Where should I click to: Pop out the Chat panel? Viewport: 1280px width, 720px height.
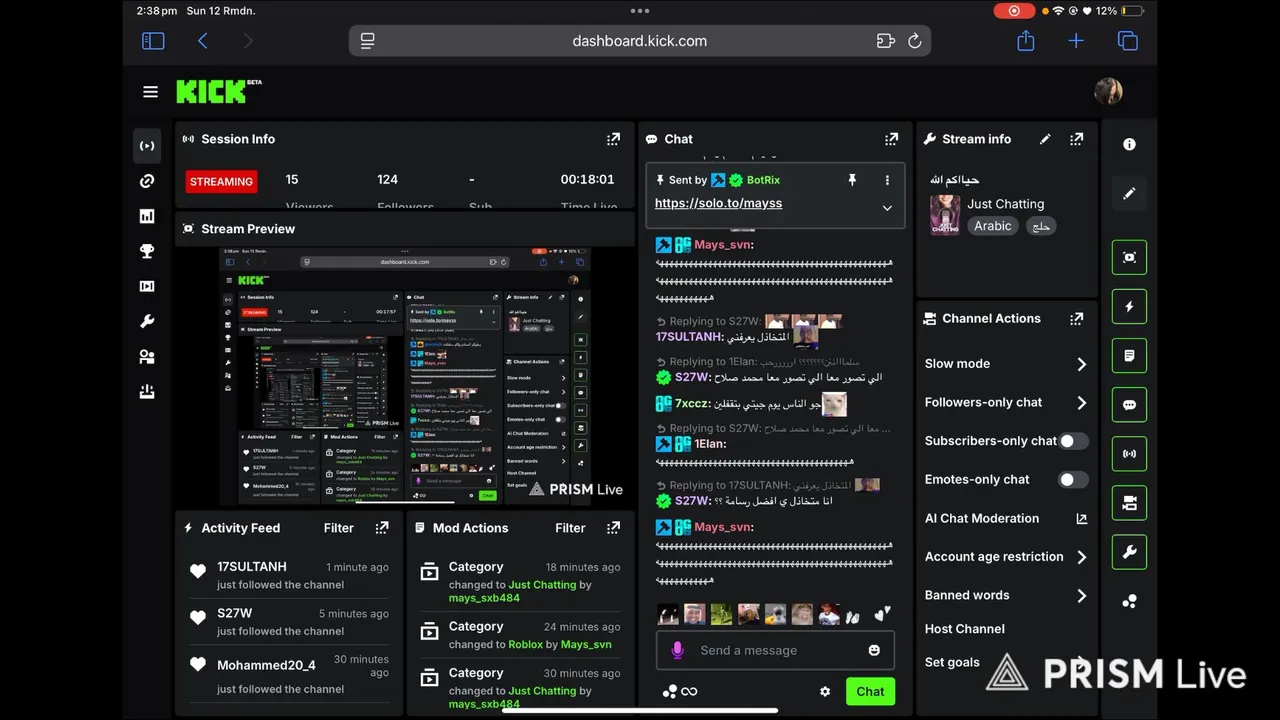pyautogui.click(x=891, y=139)
